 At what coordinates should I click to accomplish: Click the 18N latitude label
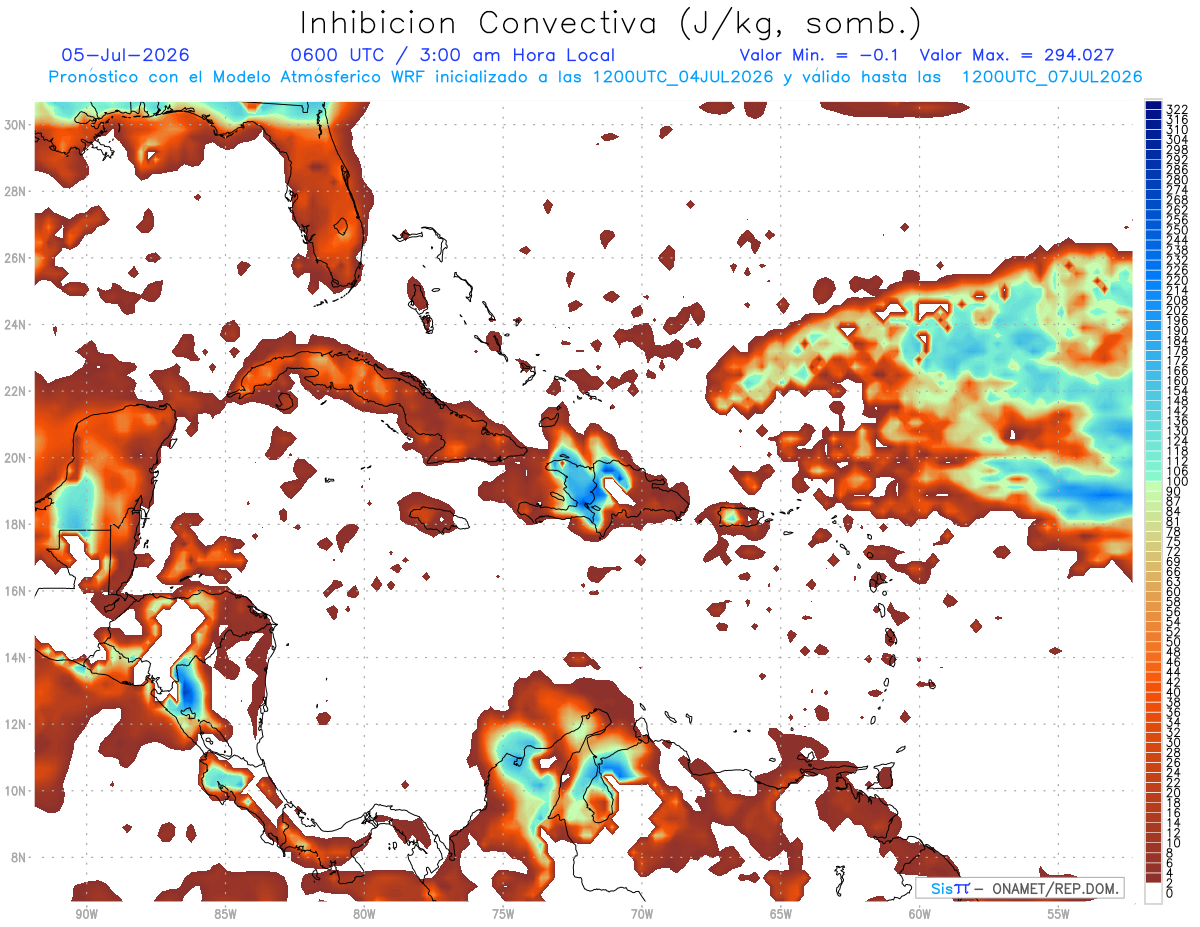[x=14, y=524]
